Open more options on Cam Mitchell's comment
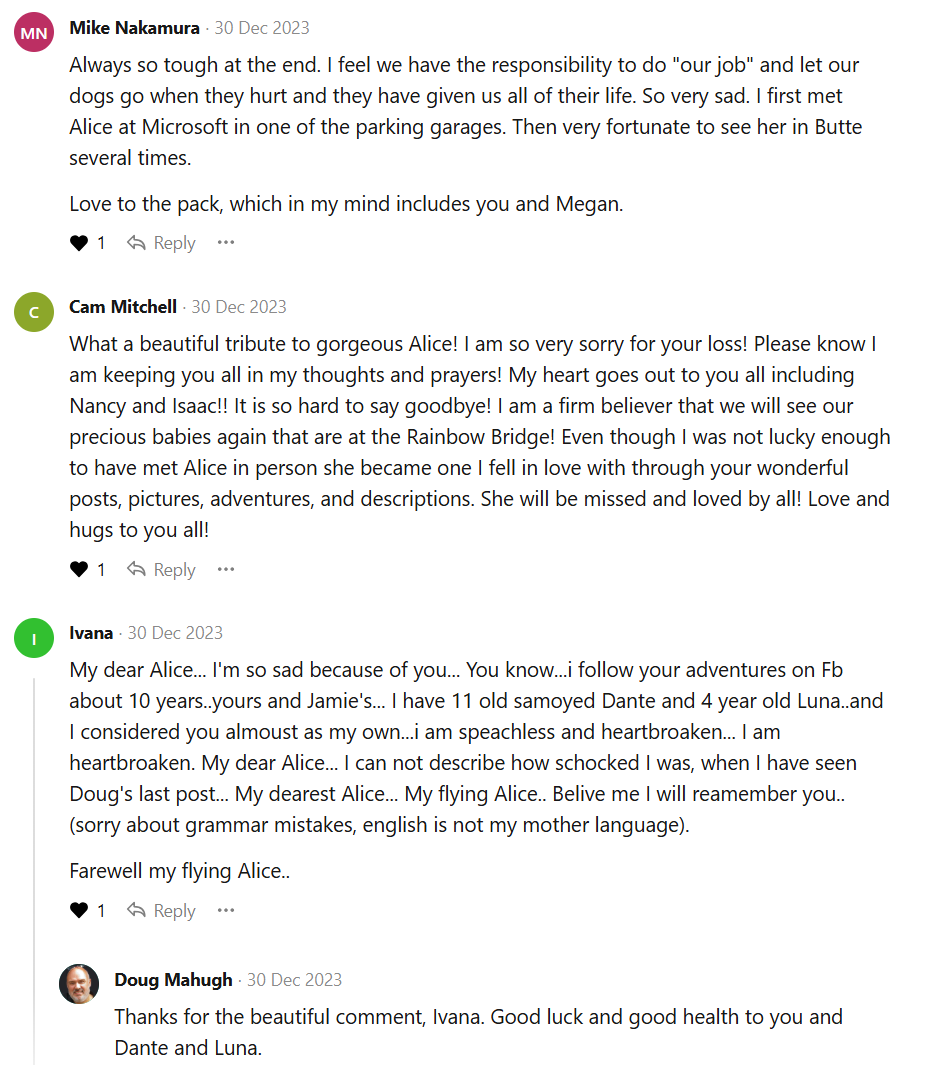This screenshot has height=1065, width=929. [x=226, y=570]
